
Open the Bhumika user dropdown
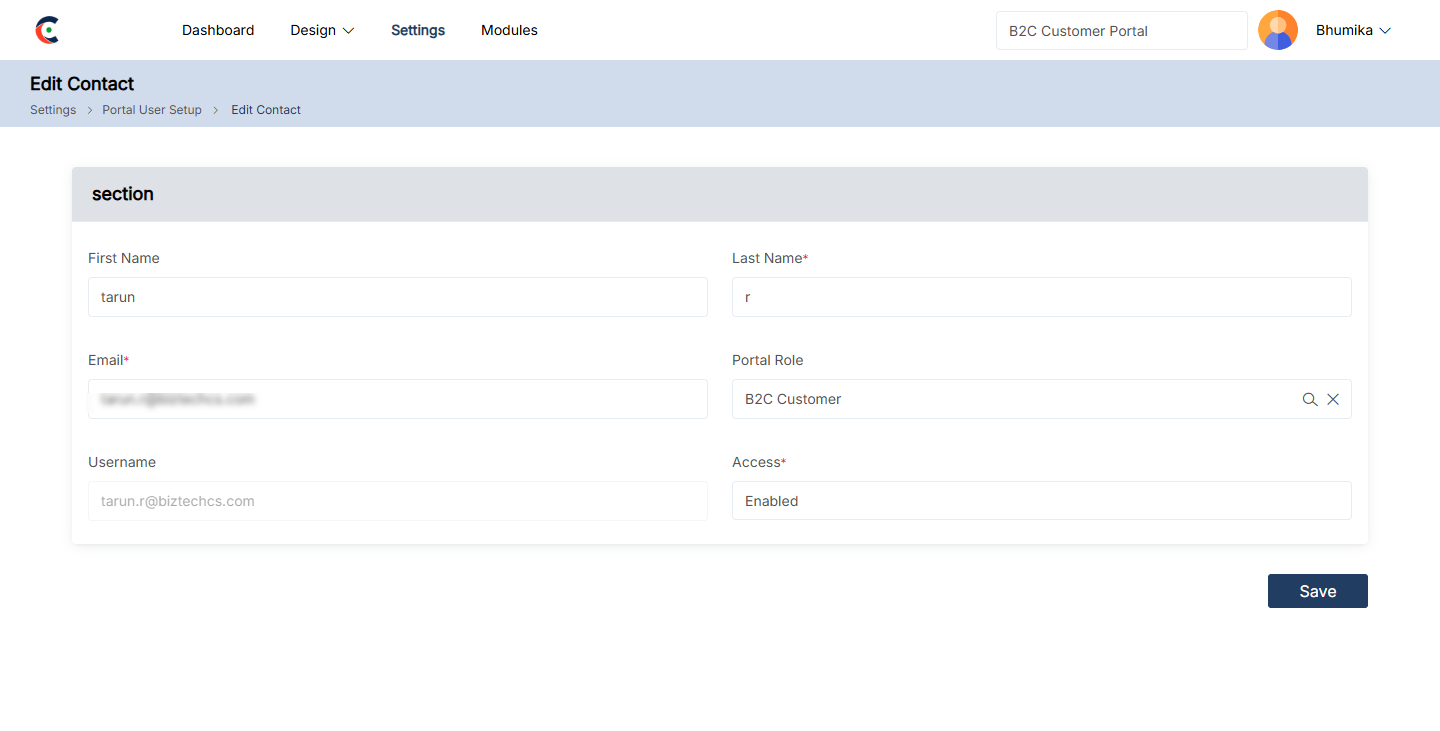point(1353,30)
